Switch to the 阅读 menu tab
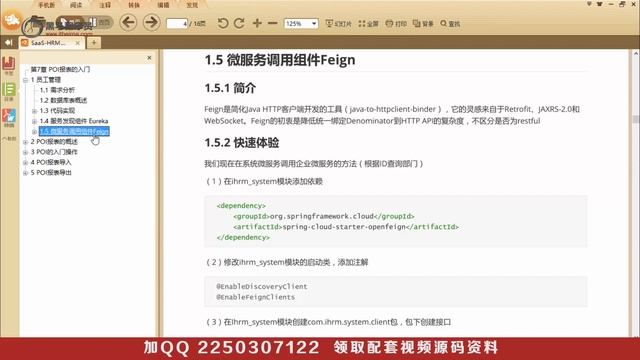The height and width of the screenshot is (360, 640). point(76,5)
